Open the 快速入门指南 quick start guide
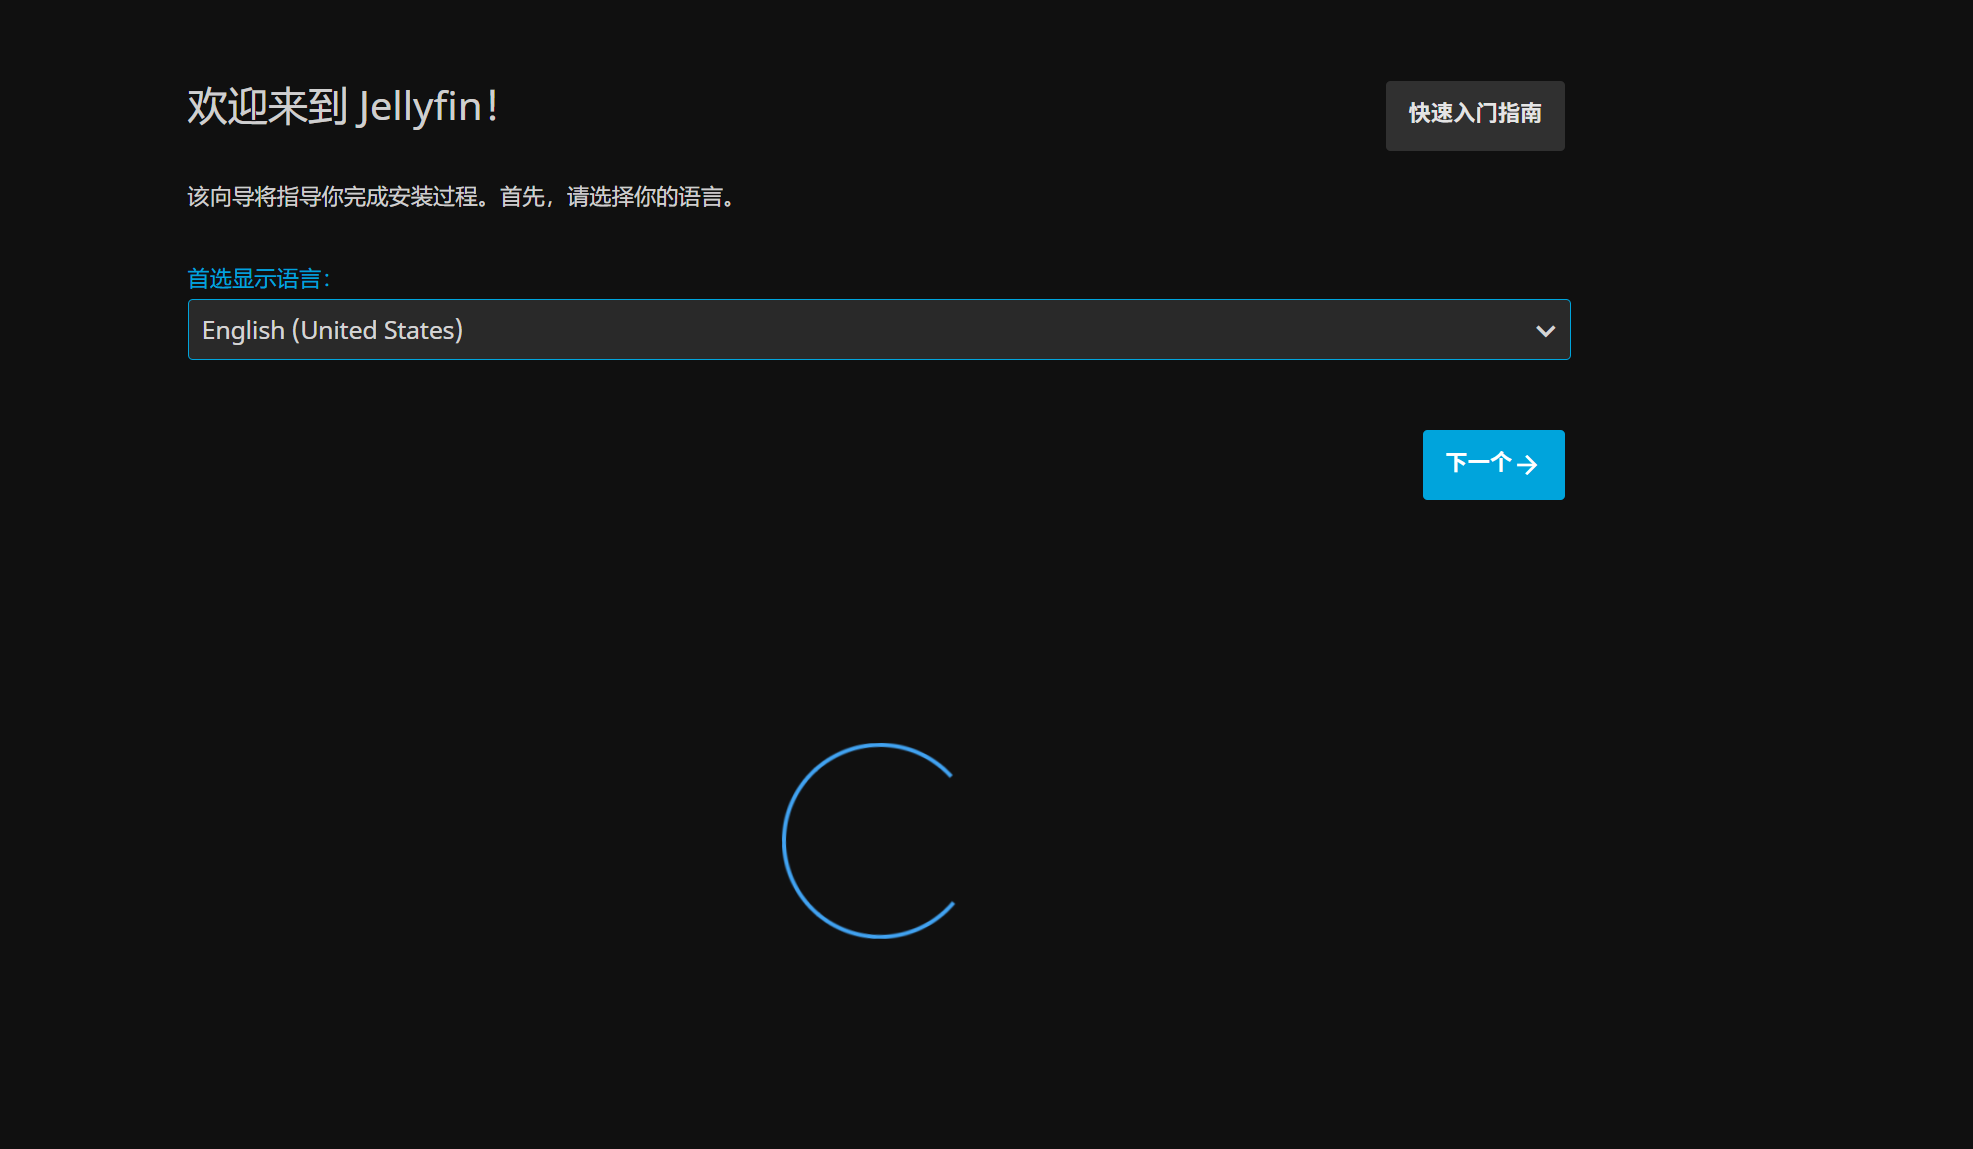 point(1475,116)
